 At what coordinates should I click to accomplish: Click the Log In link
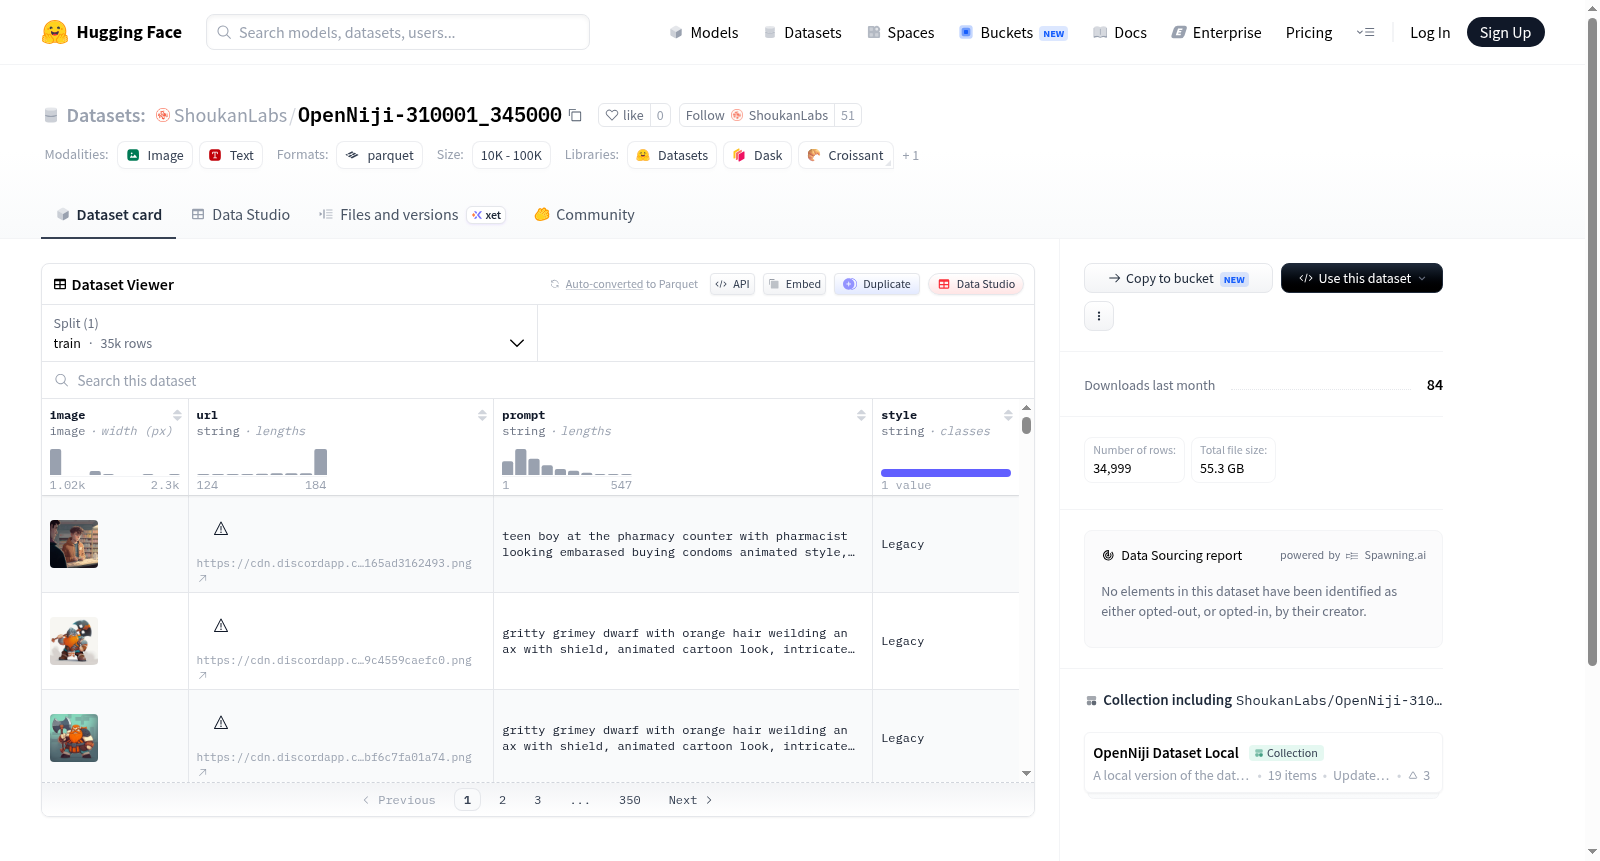(x=1429, y=32)
